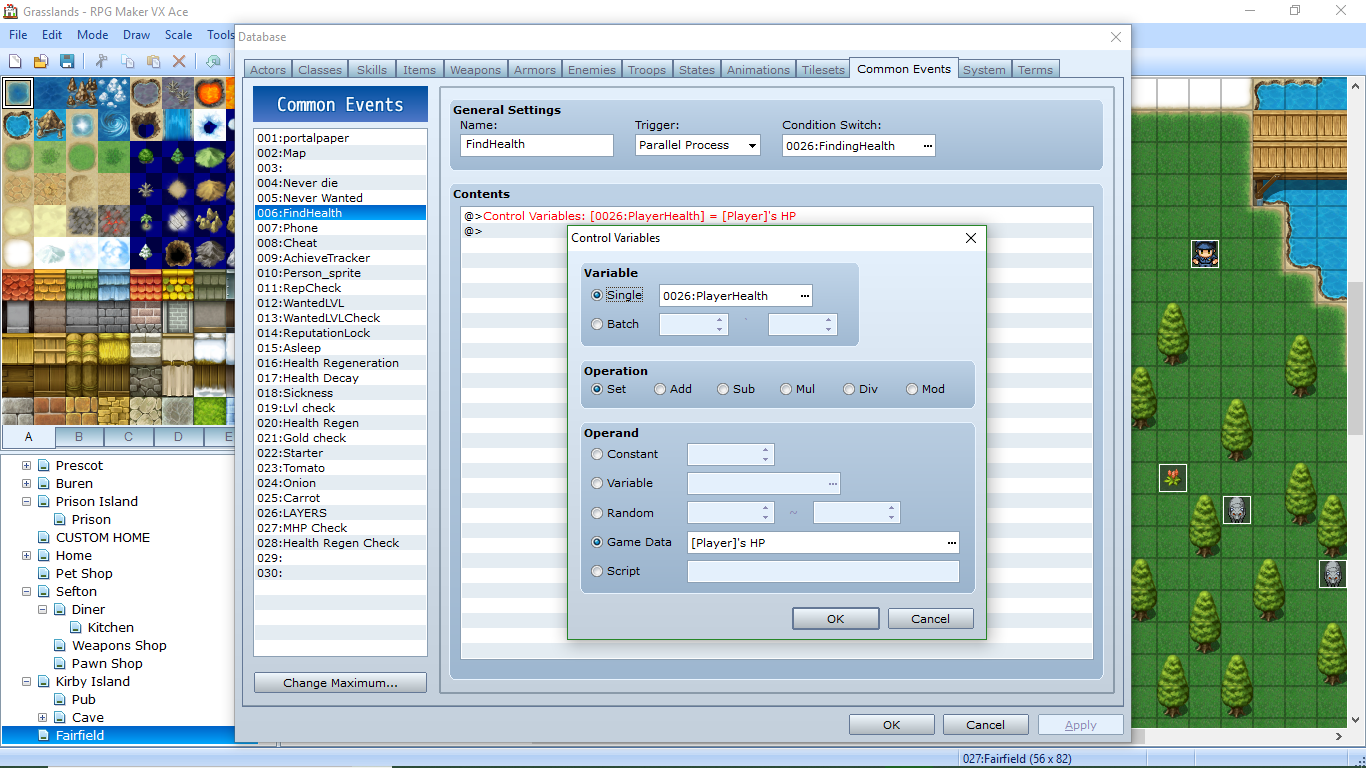Image resolution: width=1366 pixels, height=768 pixels.
Task: Open the Draw menu
Action: (x=136, y=34)
